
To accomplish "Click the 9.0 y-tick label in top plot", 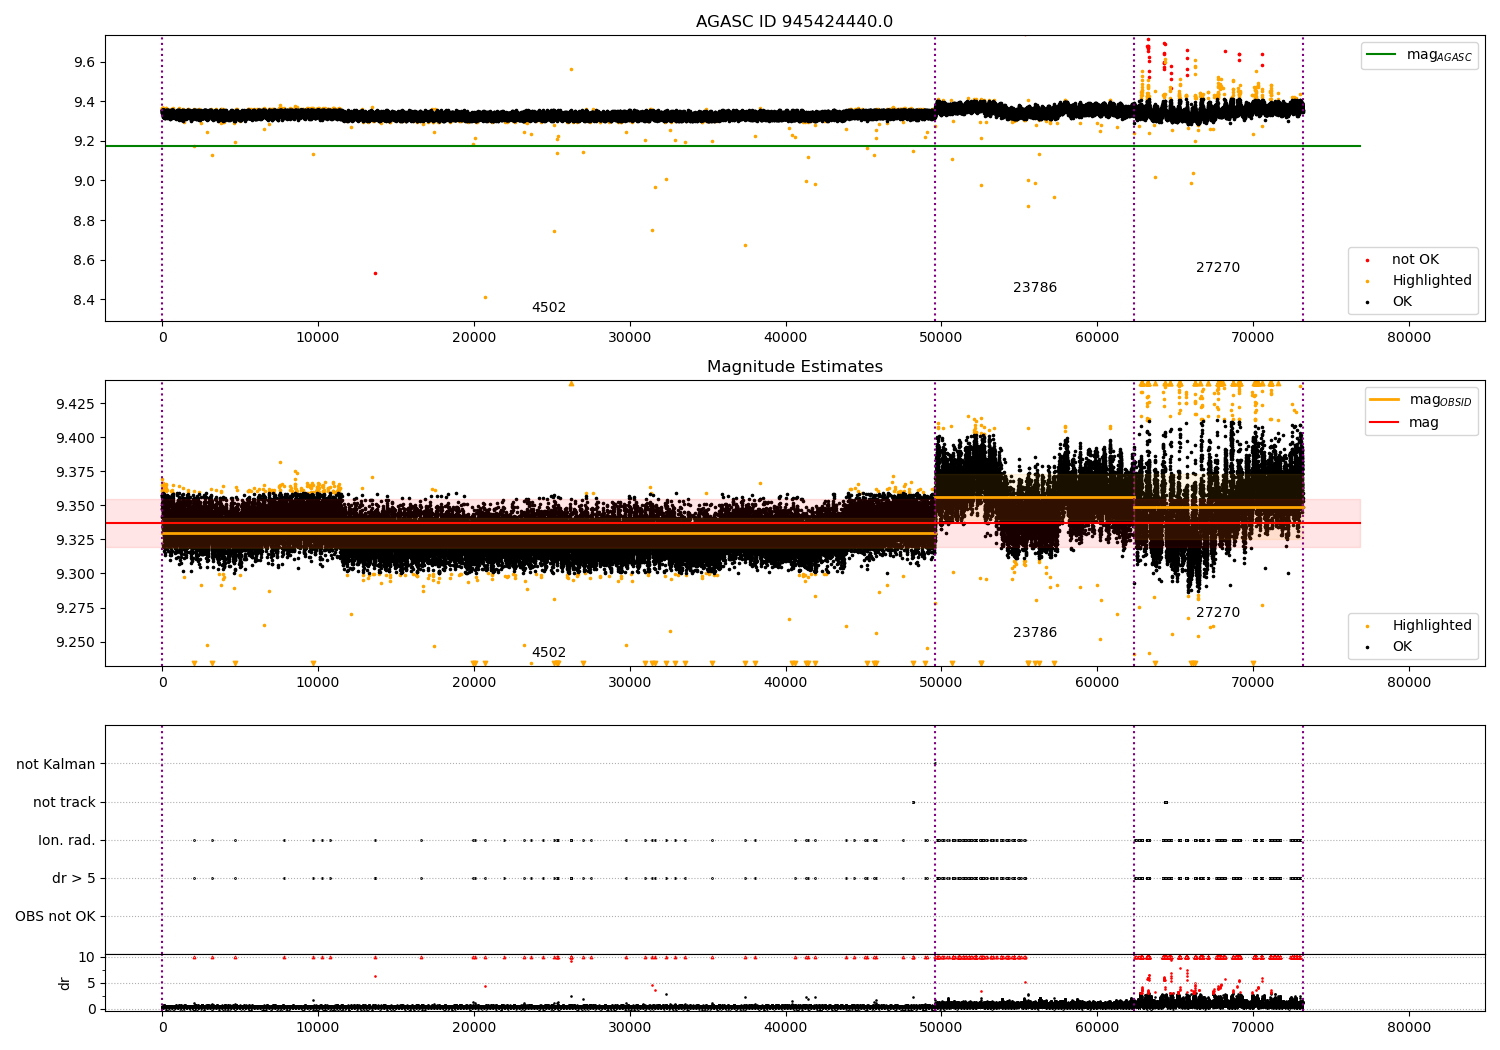I will point(84,181).
